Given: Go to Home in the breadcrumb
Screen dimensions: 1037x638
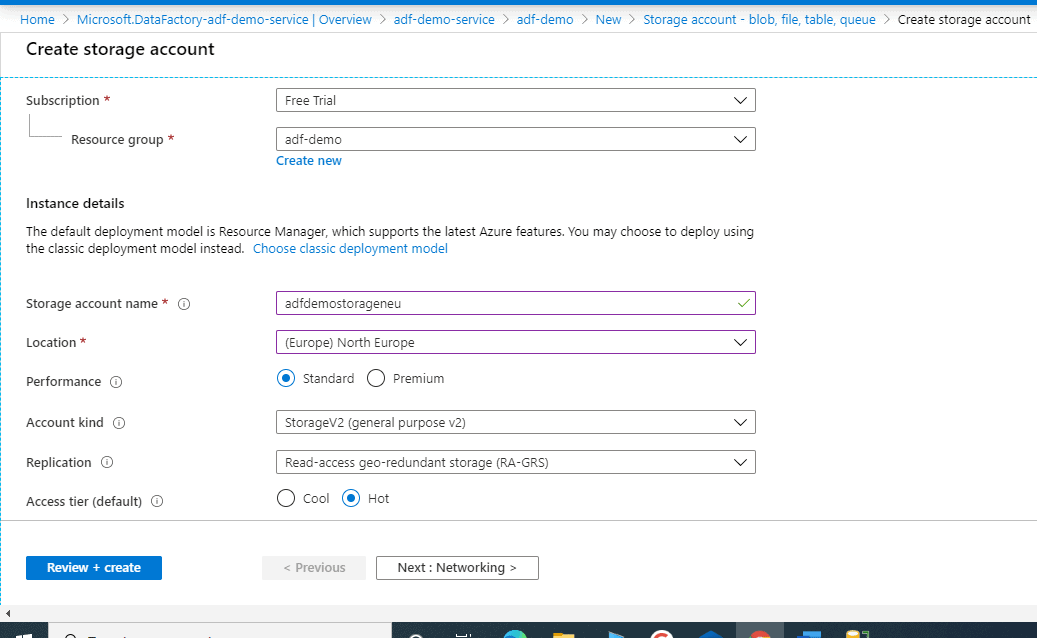Looking at the screenshot, I should click(x=37, y=20).
